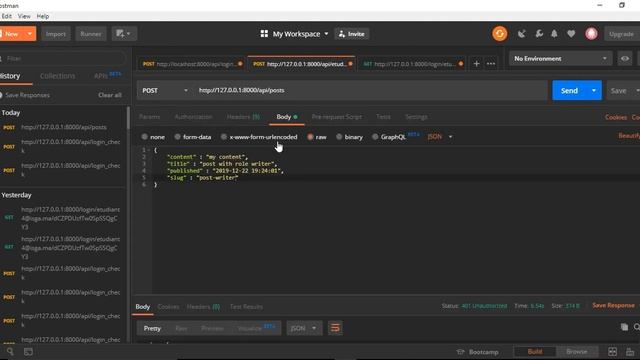Viewport: 640px width, 360px height.
Task: Click the heart icon in header
Action: click(x=571, y=34)
